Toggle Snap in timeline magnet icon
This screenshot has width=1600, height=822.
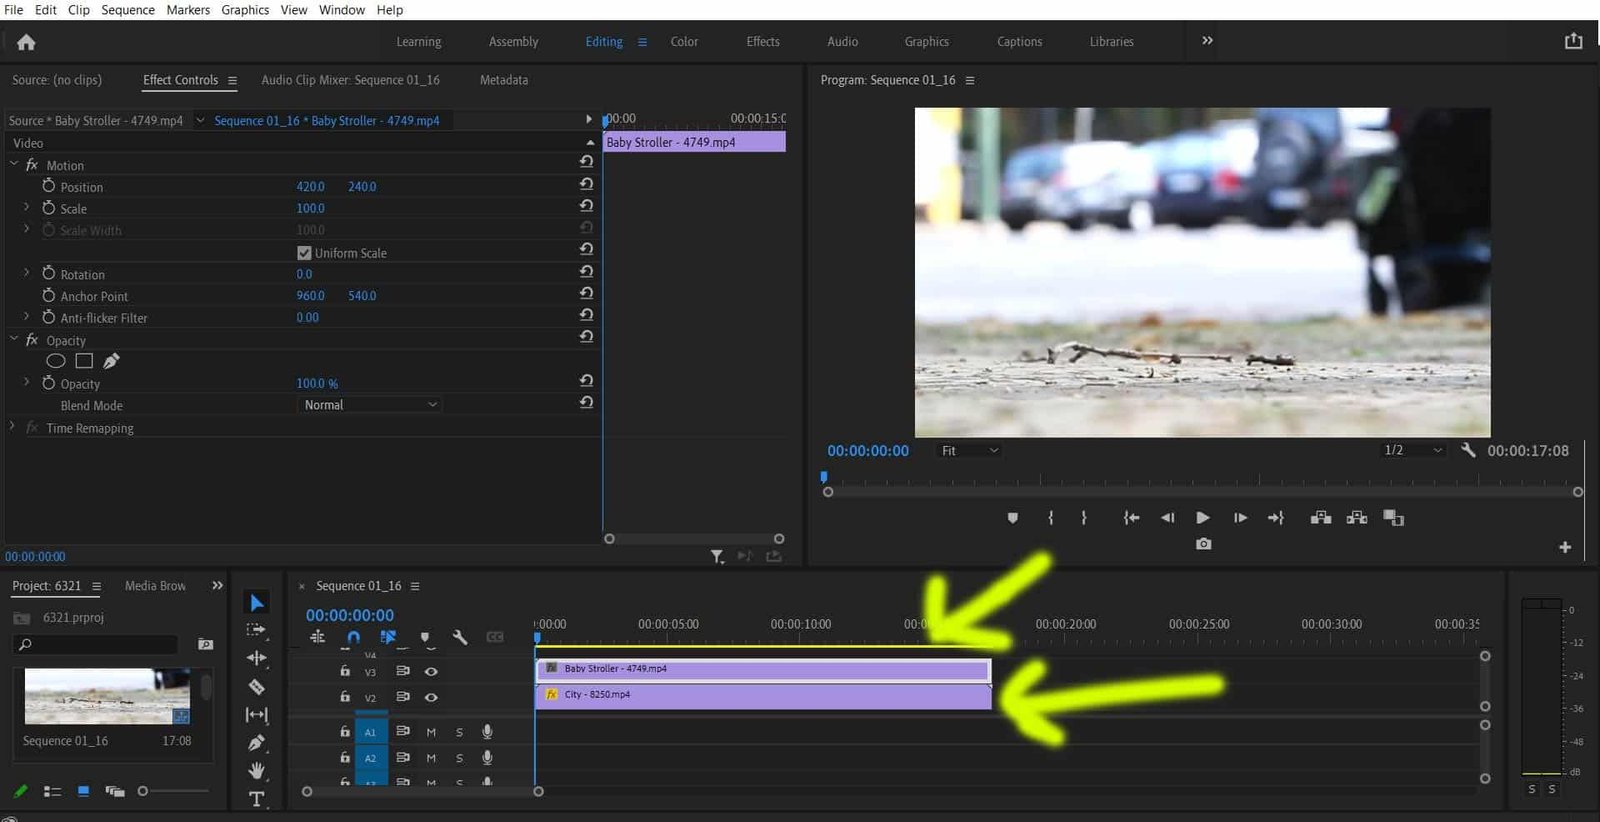(x=353, y=637)
